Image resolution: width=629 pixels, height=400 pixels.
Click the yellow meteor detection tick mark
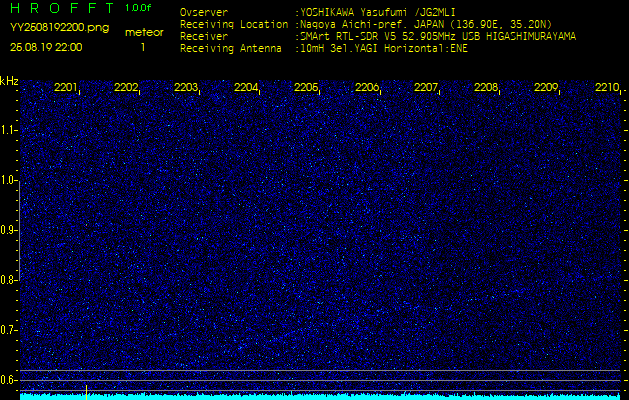pos(86,392)
